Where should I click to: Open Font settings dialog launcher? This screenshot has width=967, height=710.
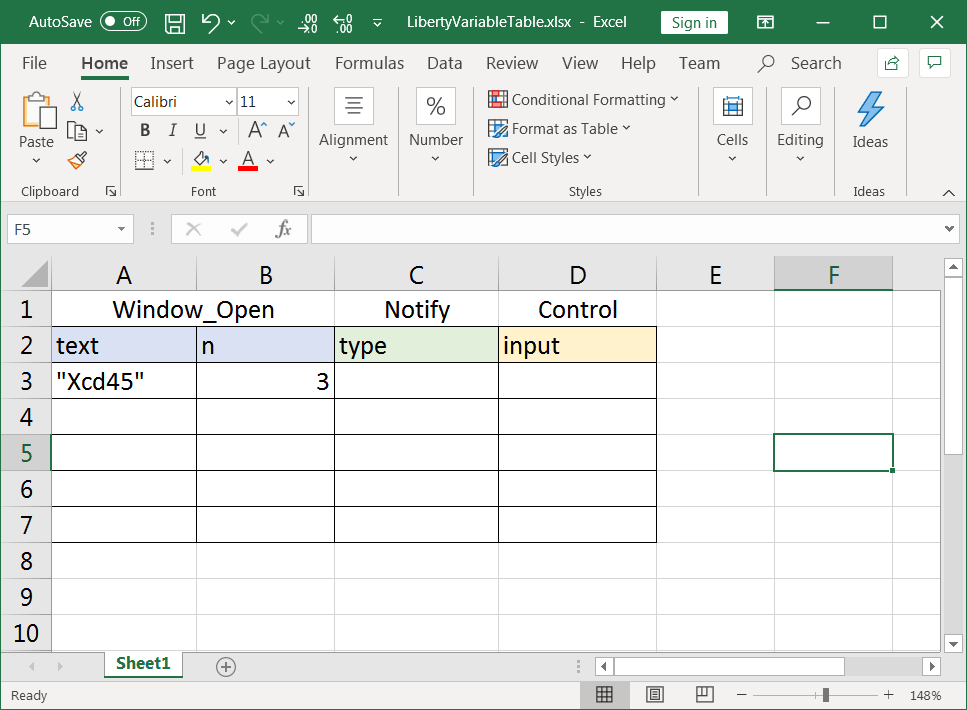(x=299, y=191)
